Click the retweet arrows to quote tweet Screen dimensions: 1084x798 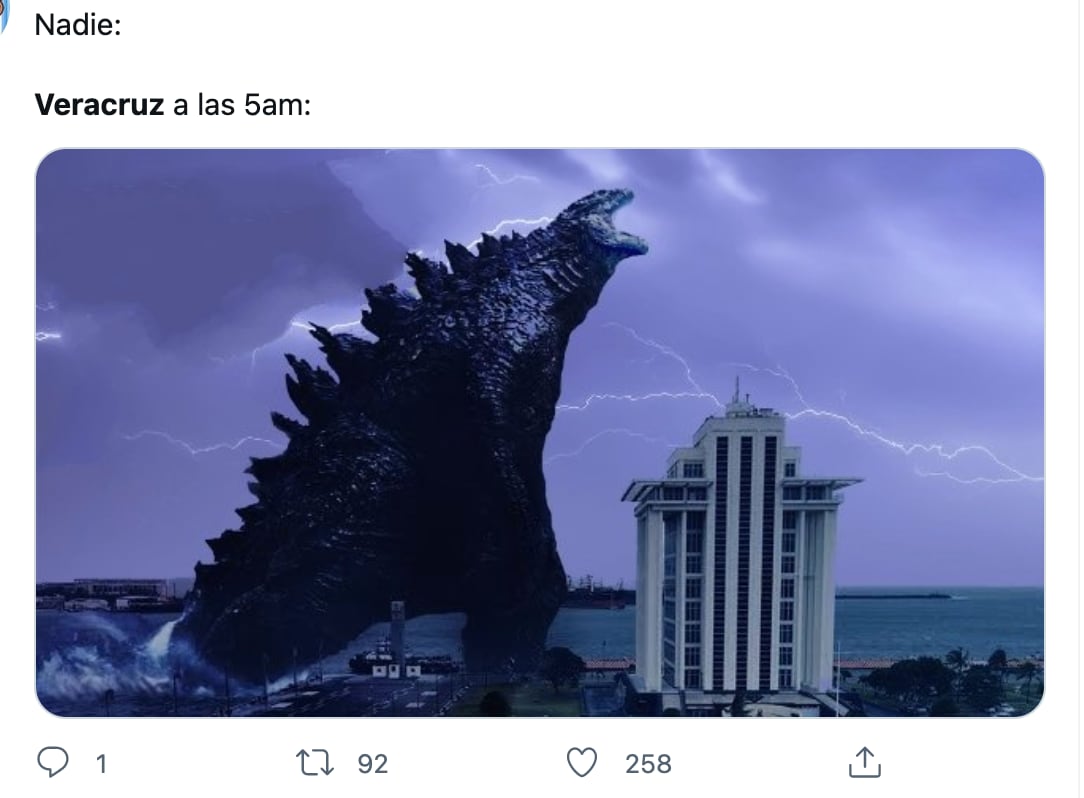click(x=317, y=762)
